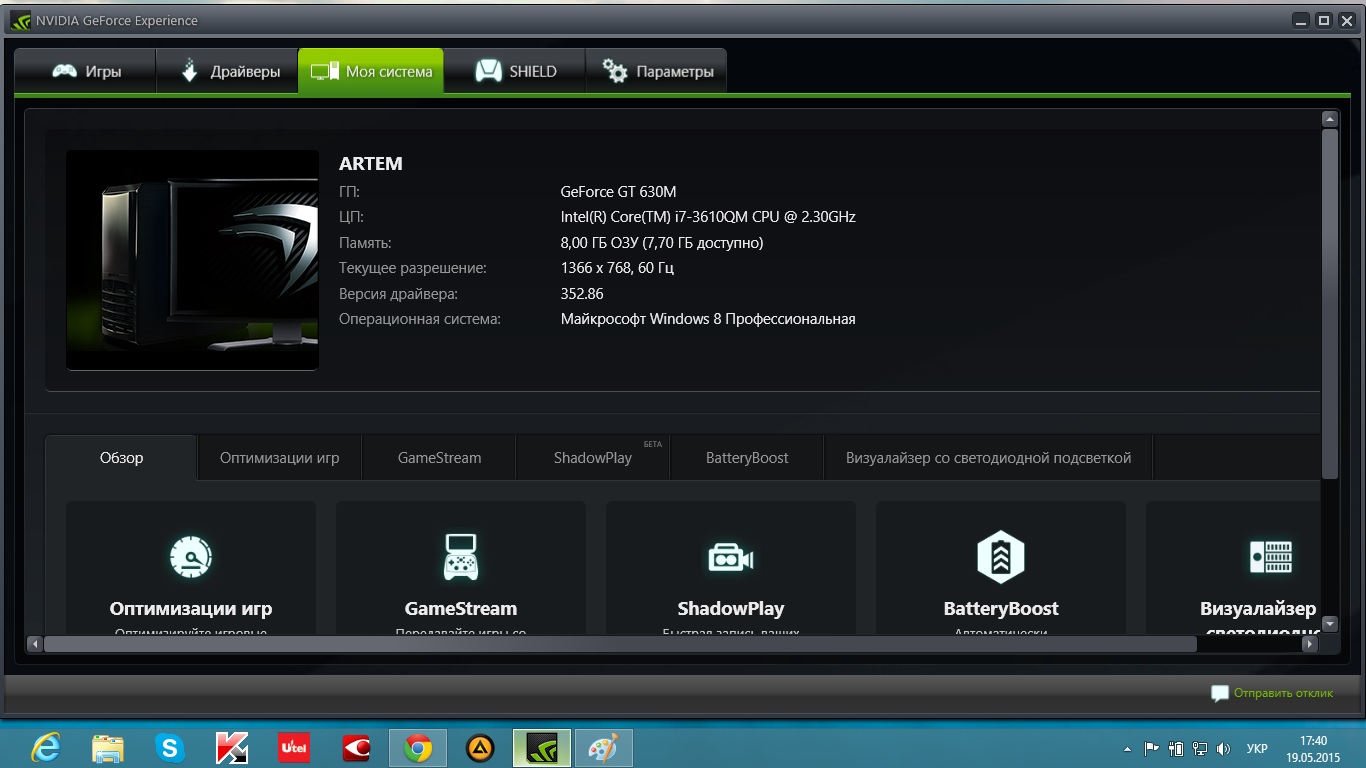Click the NVIDIA GeForce Experience taskbar icon

pyautogui.click(x=542, y=748)
